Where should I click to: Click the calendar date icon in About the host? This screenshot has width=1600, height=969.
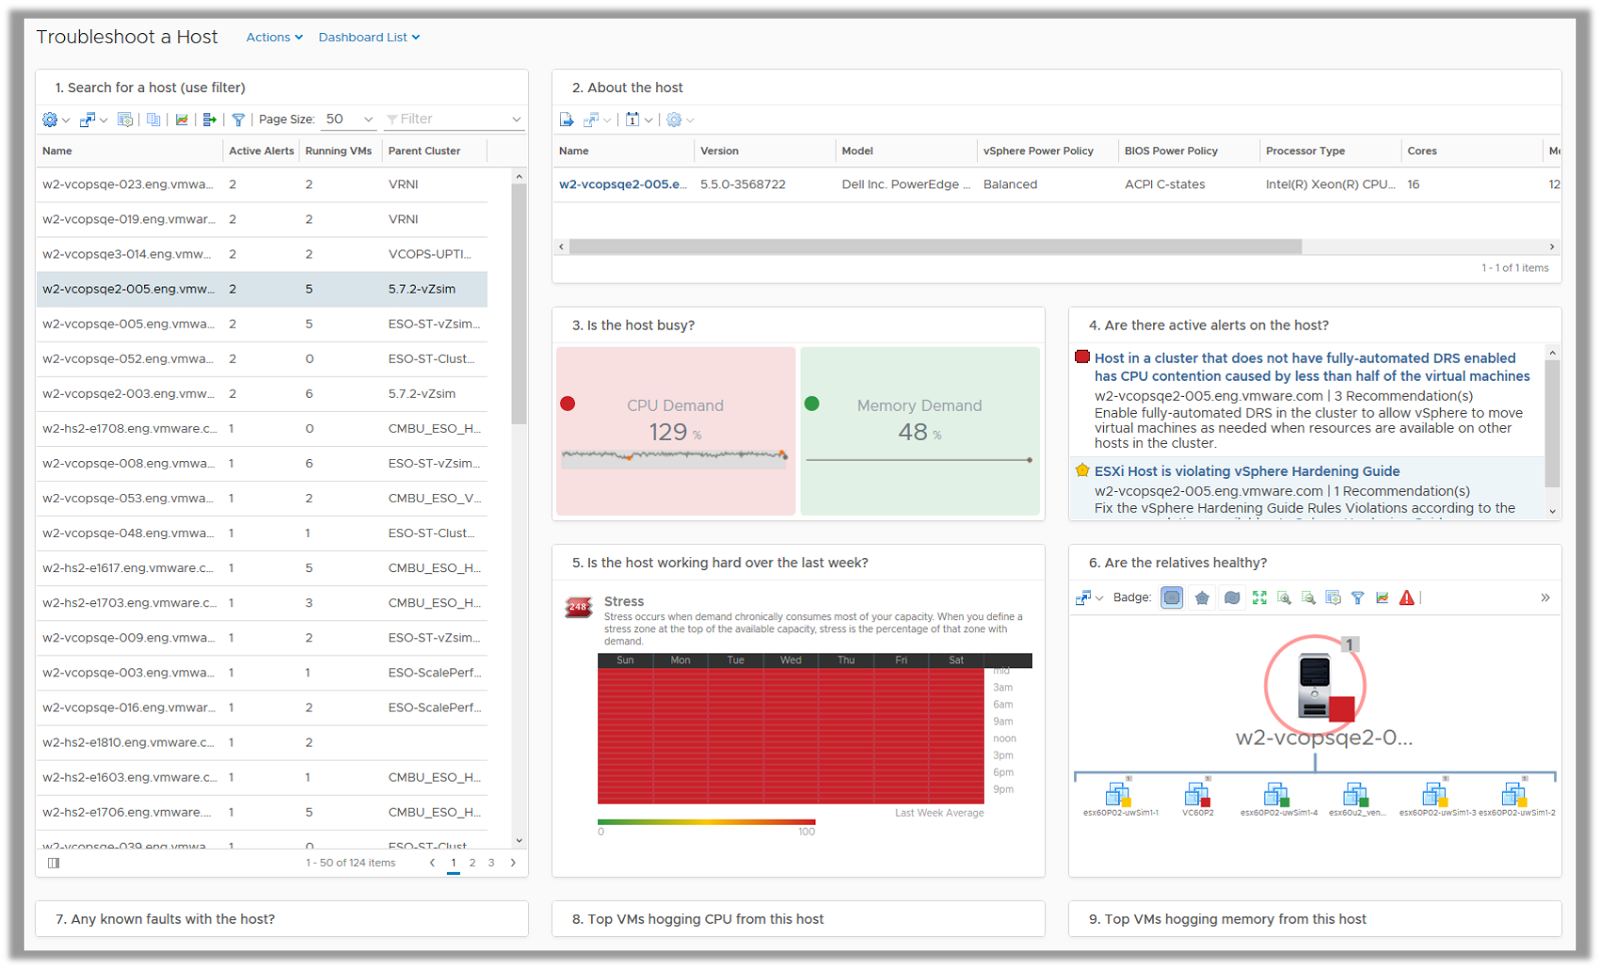tap(632, 120)
